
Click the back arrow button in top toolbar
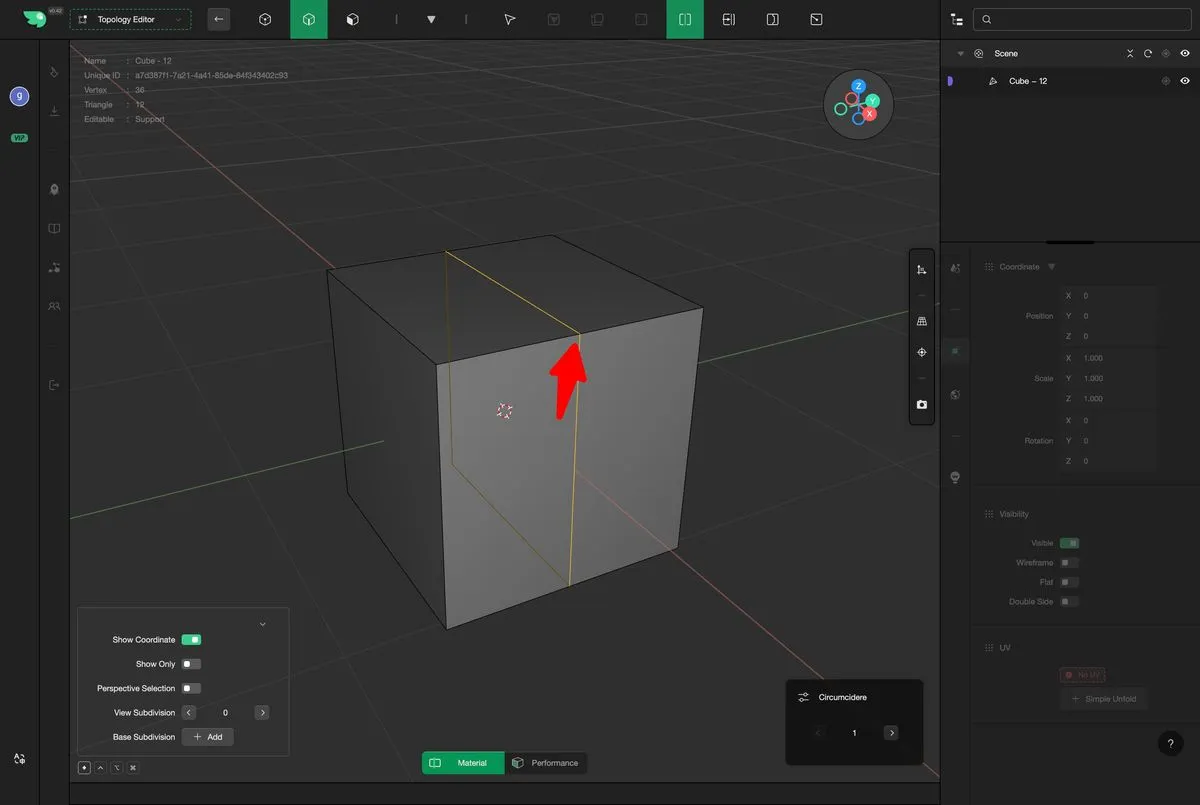[219, 19]
